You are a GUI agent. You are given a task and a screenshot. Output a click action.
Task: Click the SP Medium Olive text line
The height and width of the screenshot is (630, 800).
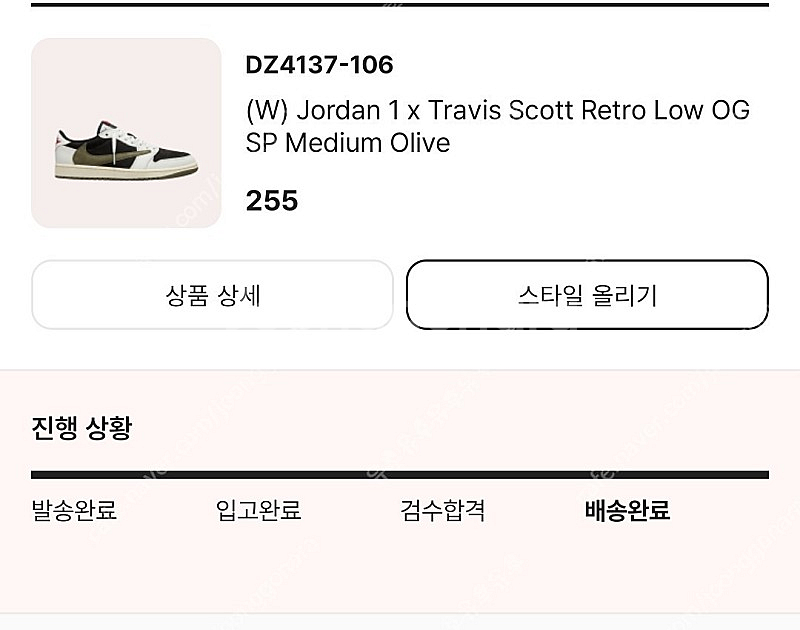coord(348,143)
